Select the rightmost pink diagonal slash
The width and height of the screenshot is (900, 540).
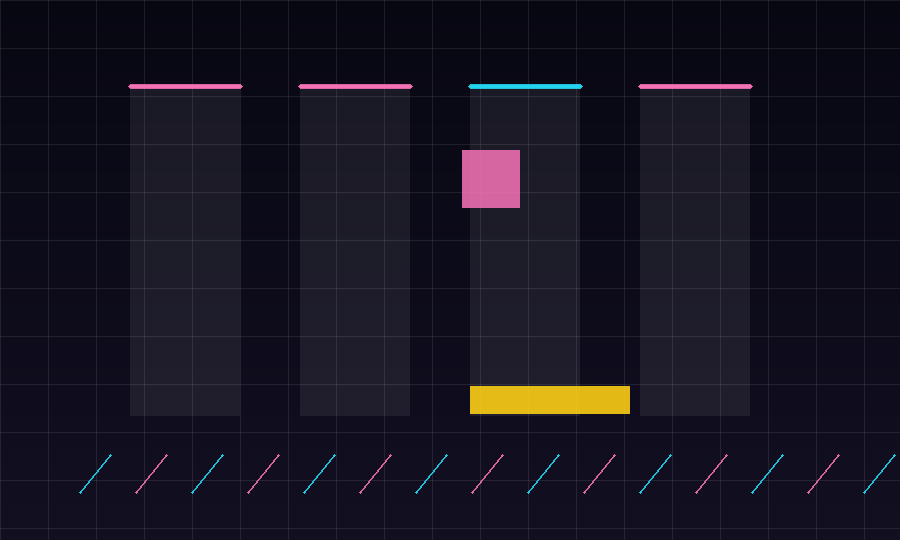824,474
